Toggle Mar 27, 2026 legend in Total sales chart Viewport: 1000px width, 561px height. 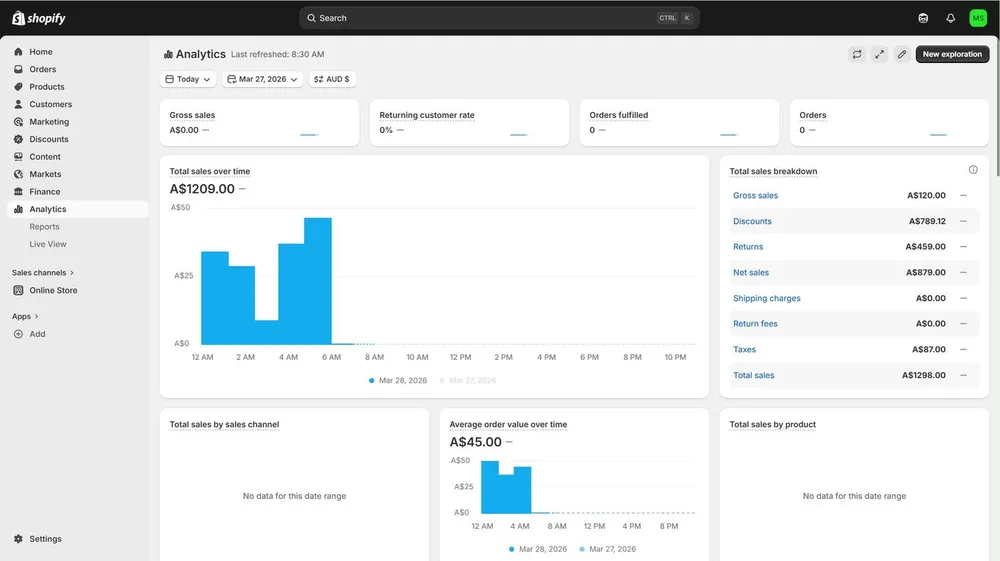pos(468,381)
